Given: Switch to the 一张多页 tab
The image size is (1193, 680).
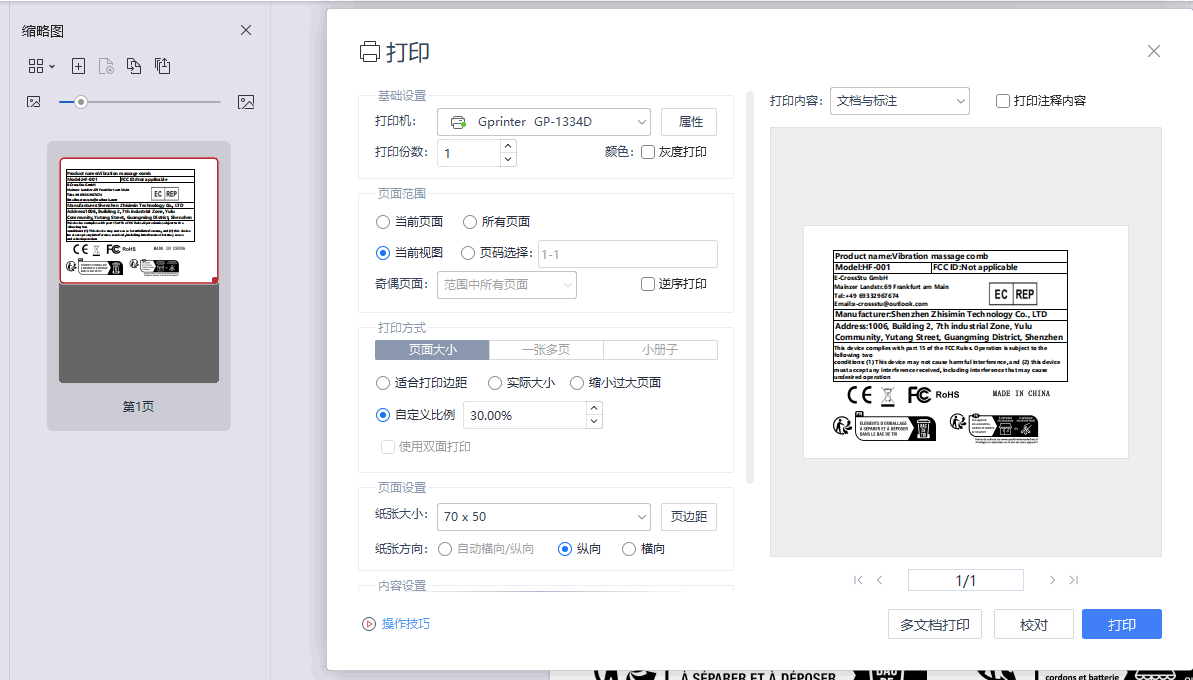Looking at the screenshot, I should (x=546, y=350).
